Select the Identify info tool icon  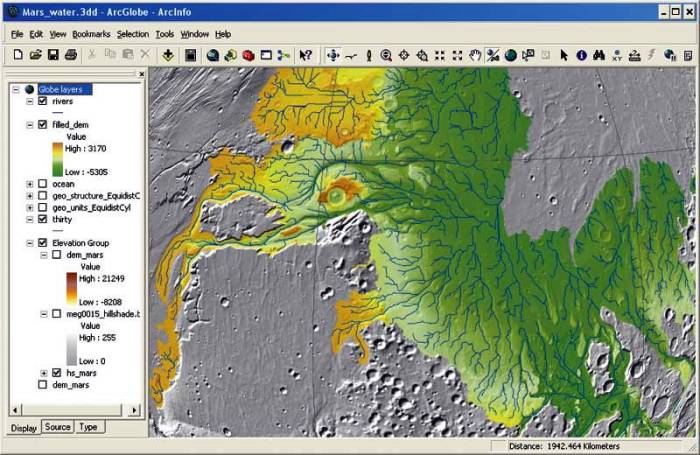pos(581,55)
